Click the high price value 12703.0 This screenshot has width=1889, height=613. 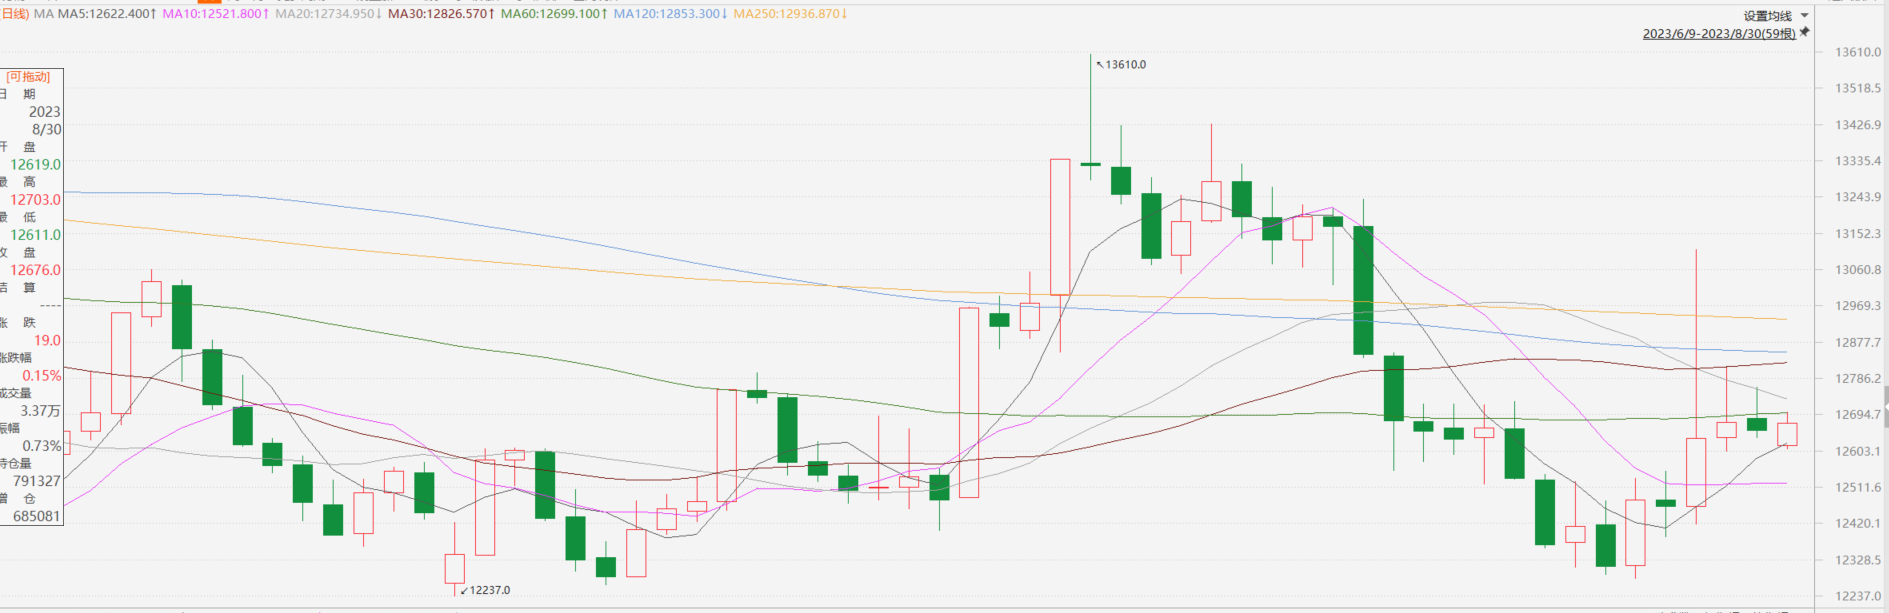(x=36, y=199)
